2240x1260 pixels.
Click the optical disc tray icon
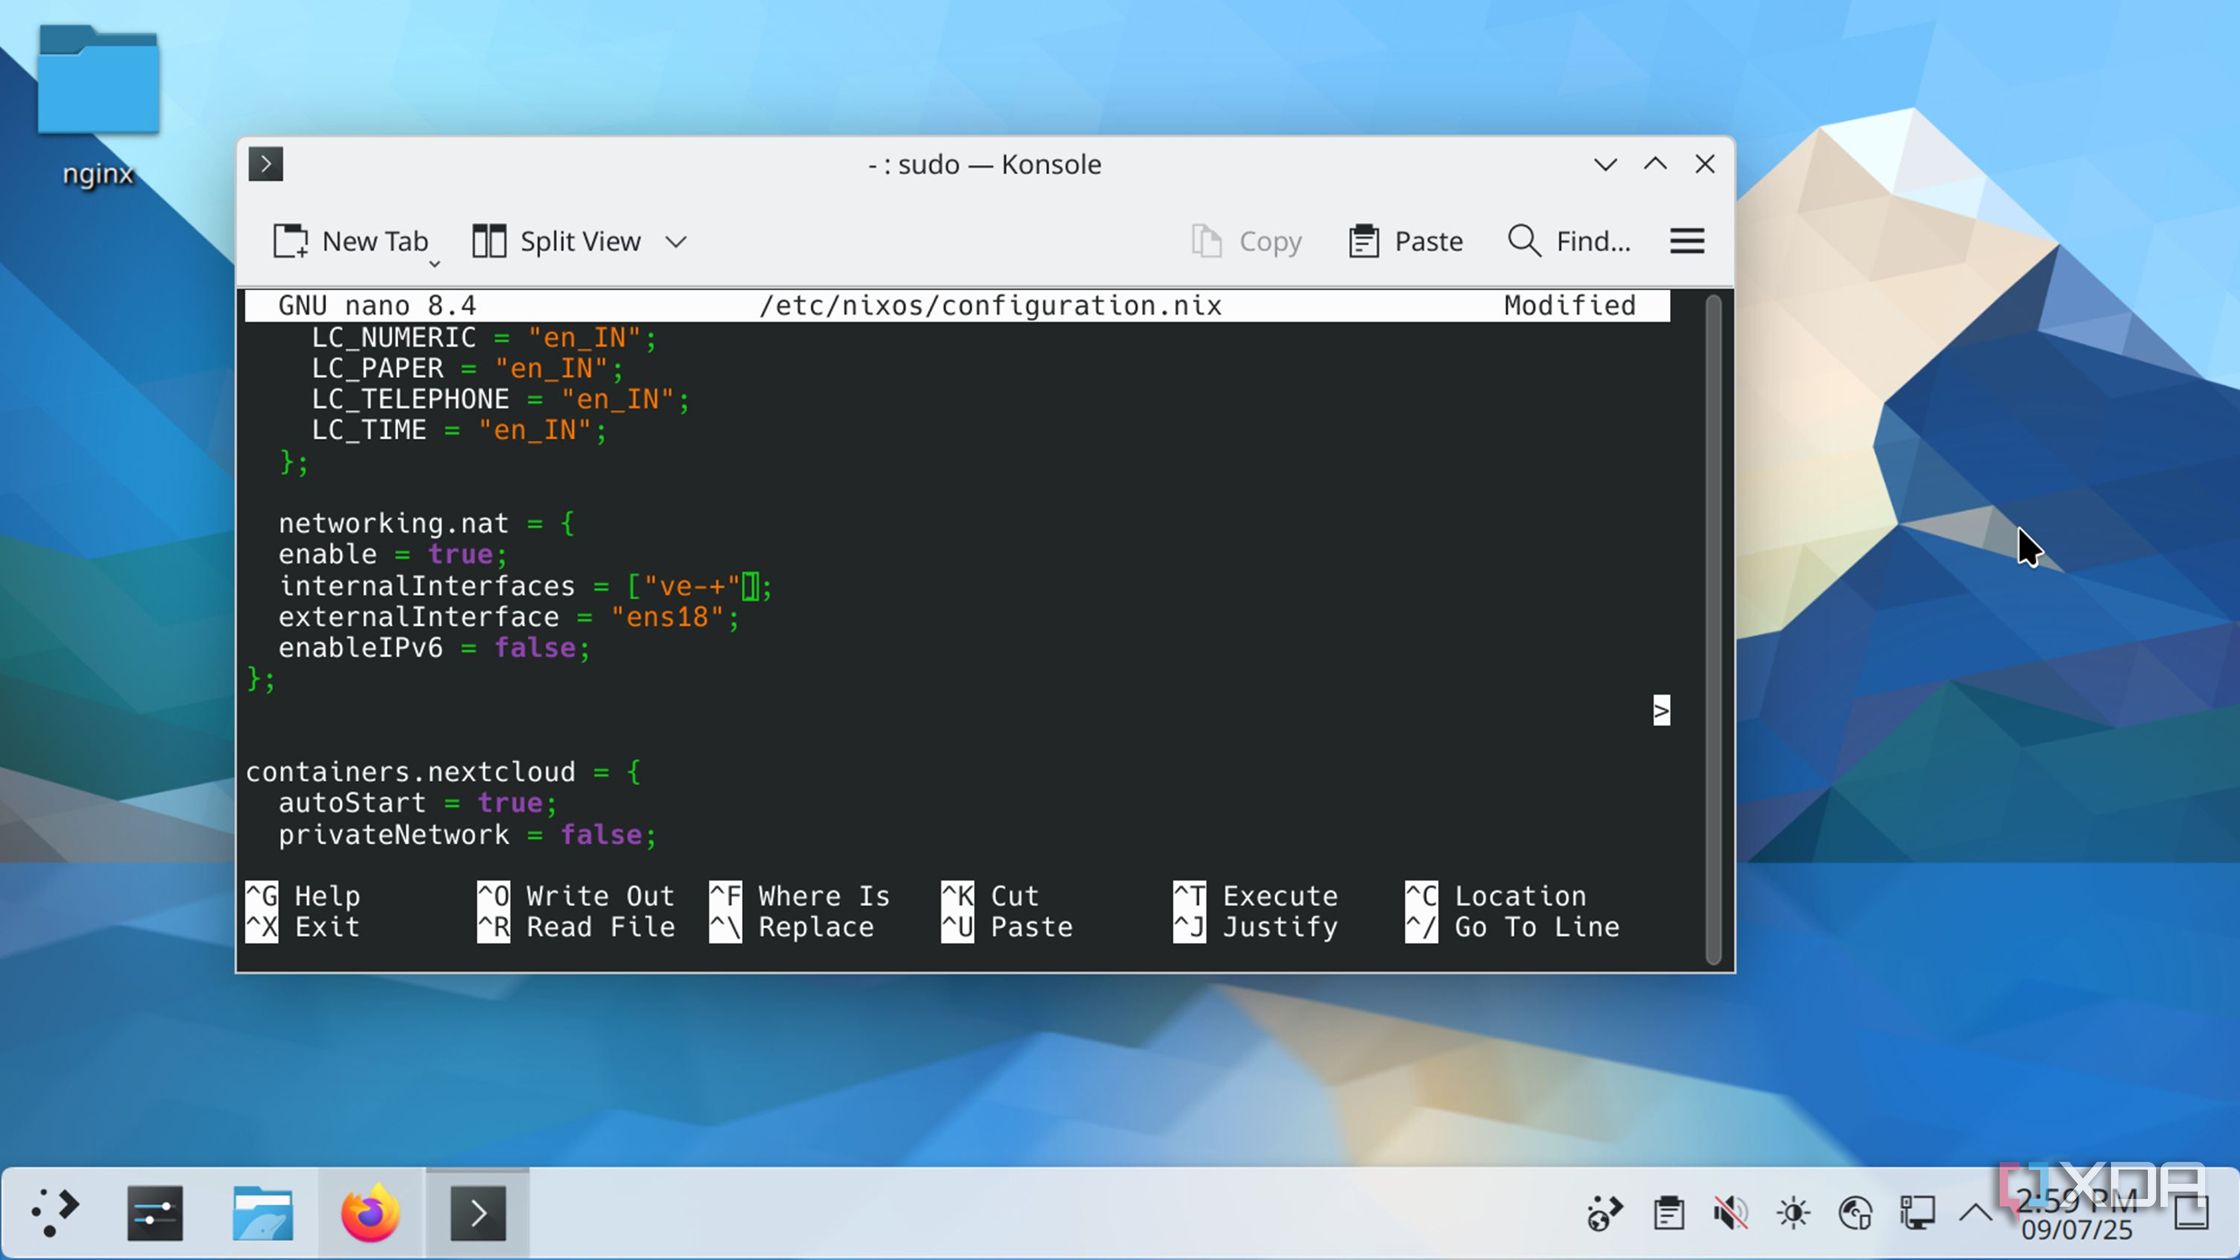pyautogui.click(x=1856, y=1212)
